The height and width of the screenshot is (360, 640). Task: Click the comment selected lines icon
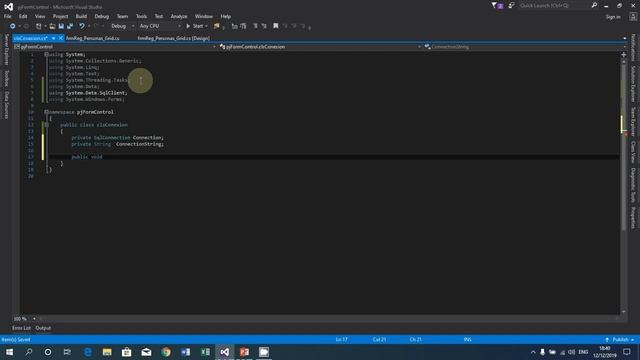pos(234,26)
